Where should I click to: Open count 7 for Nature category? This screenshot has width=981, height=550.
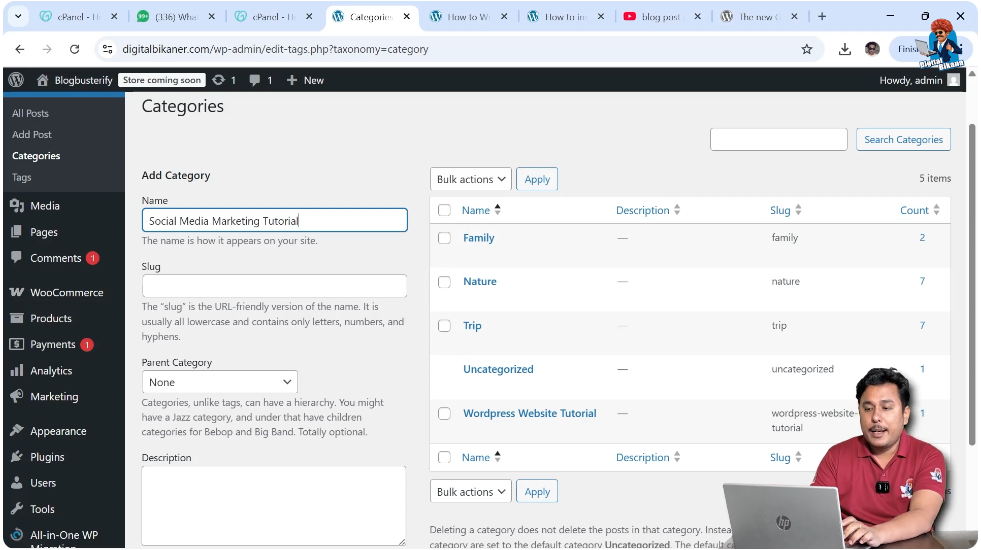tap(922, 282)
